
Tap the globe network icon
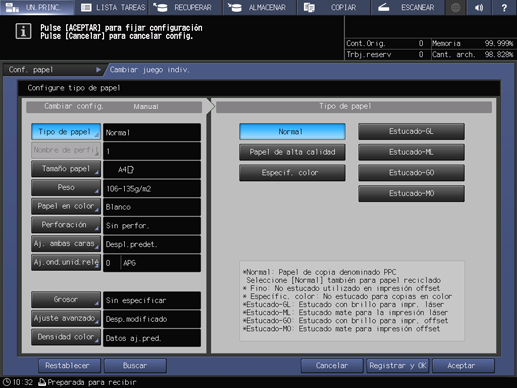coord(456,7)
